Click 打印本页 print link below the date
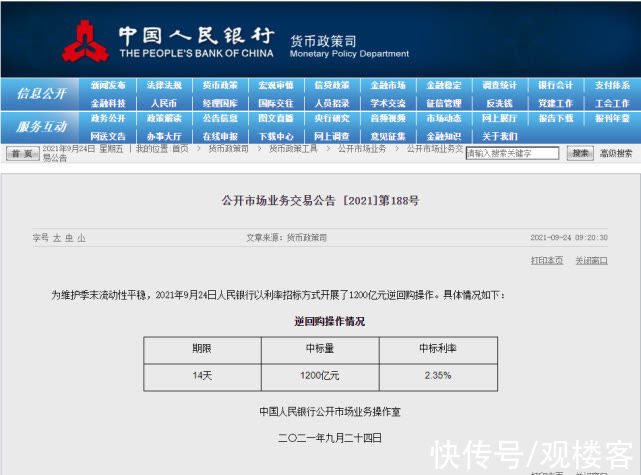 [x=547, y=260]
